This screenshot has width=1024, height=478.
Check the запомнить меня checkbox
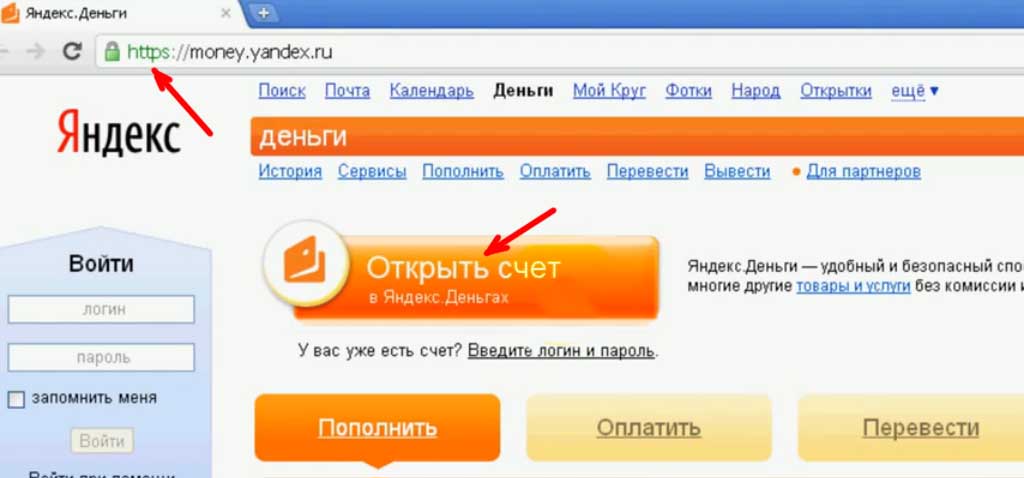coord(16,399)
